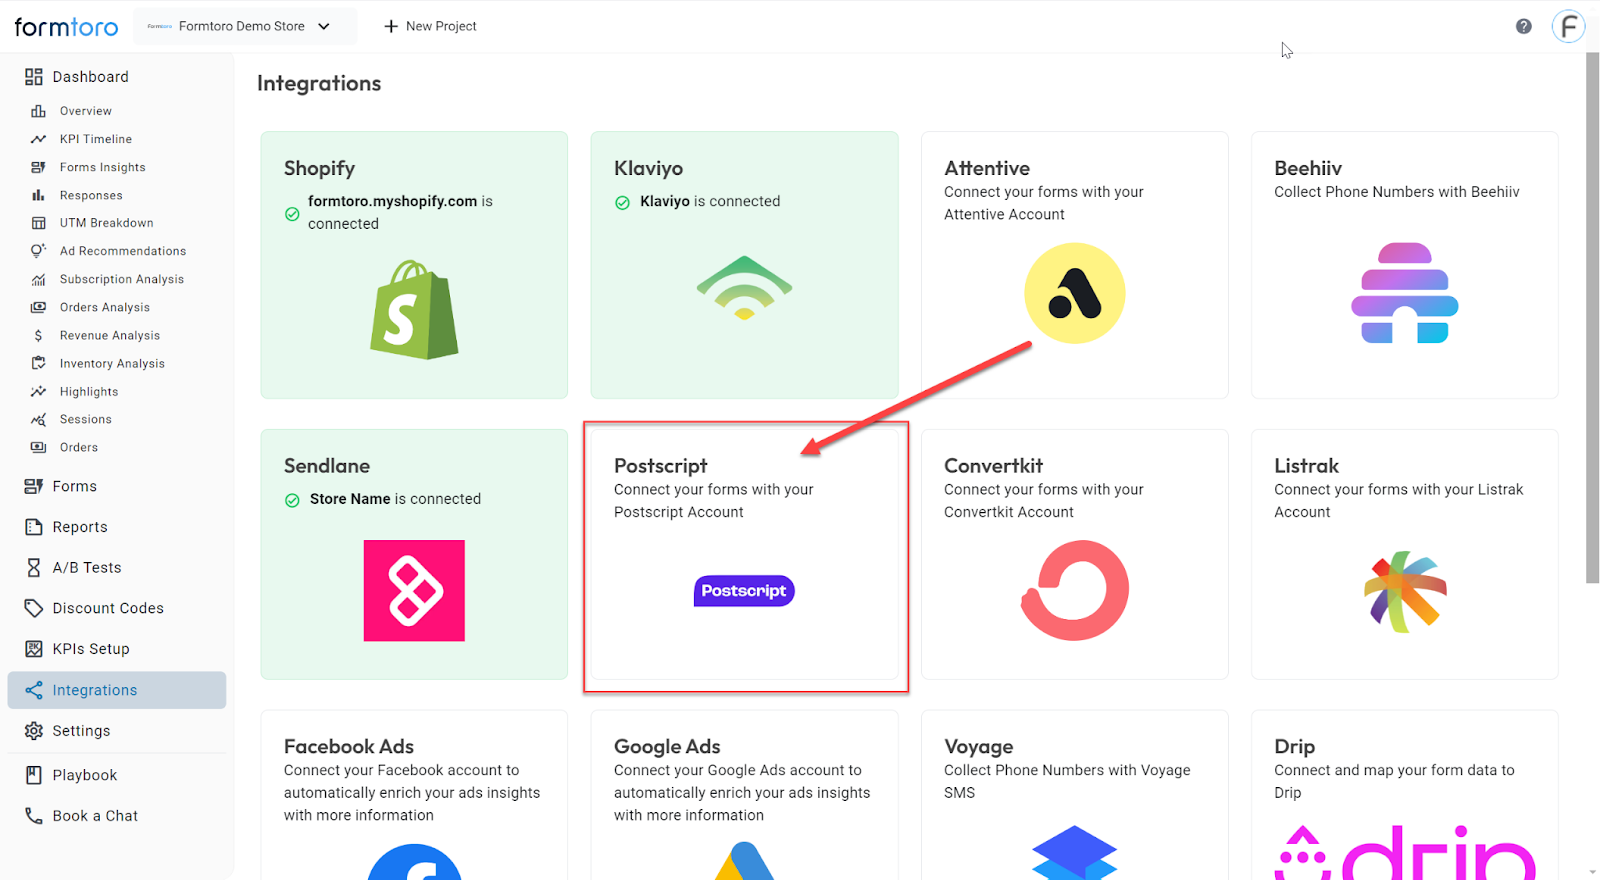The image size is (1600, 880).
Task: Click the Beehiiv logo icon
Action: [x=1405, y=293]
